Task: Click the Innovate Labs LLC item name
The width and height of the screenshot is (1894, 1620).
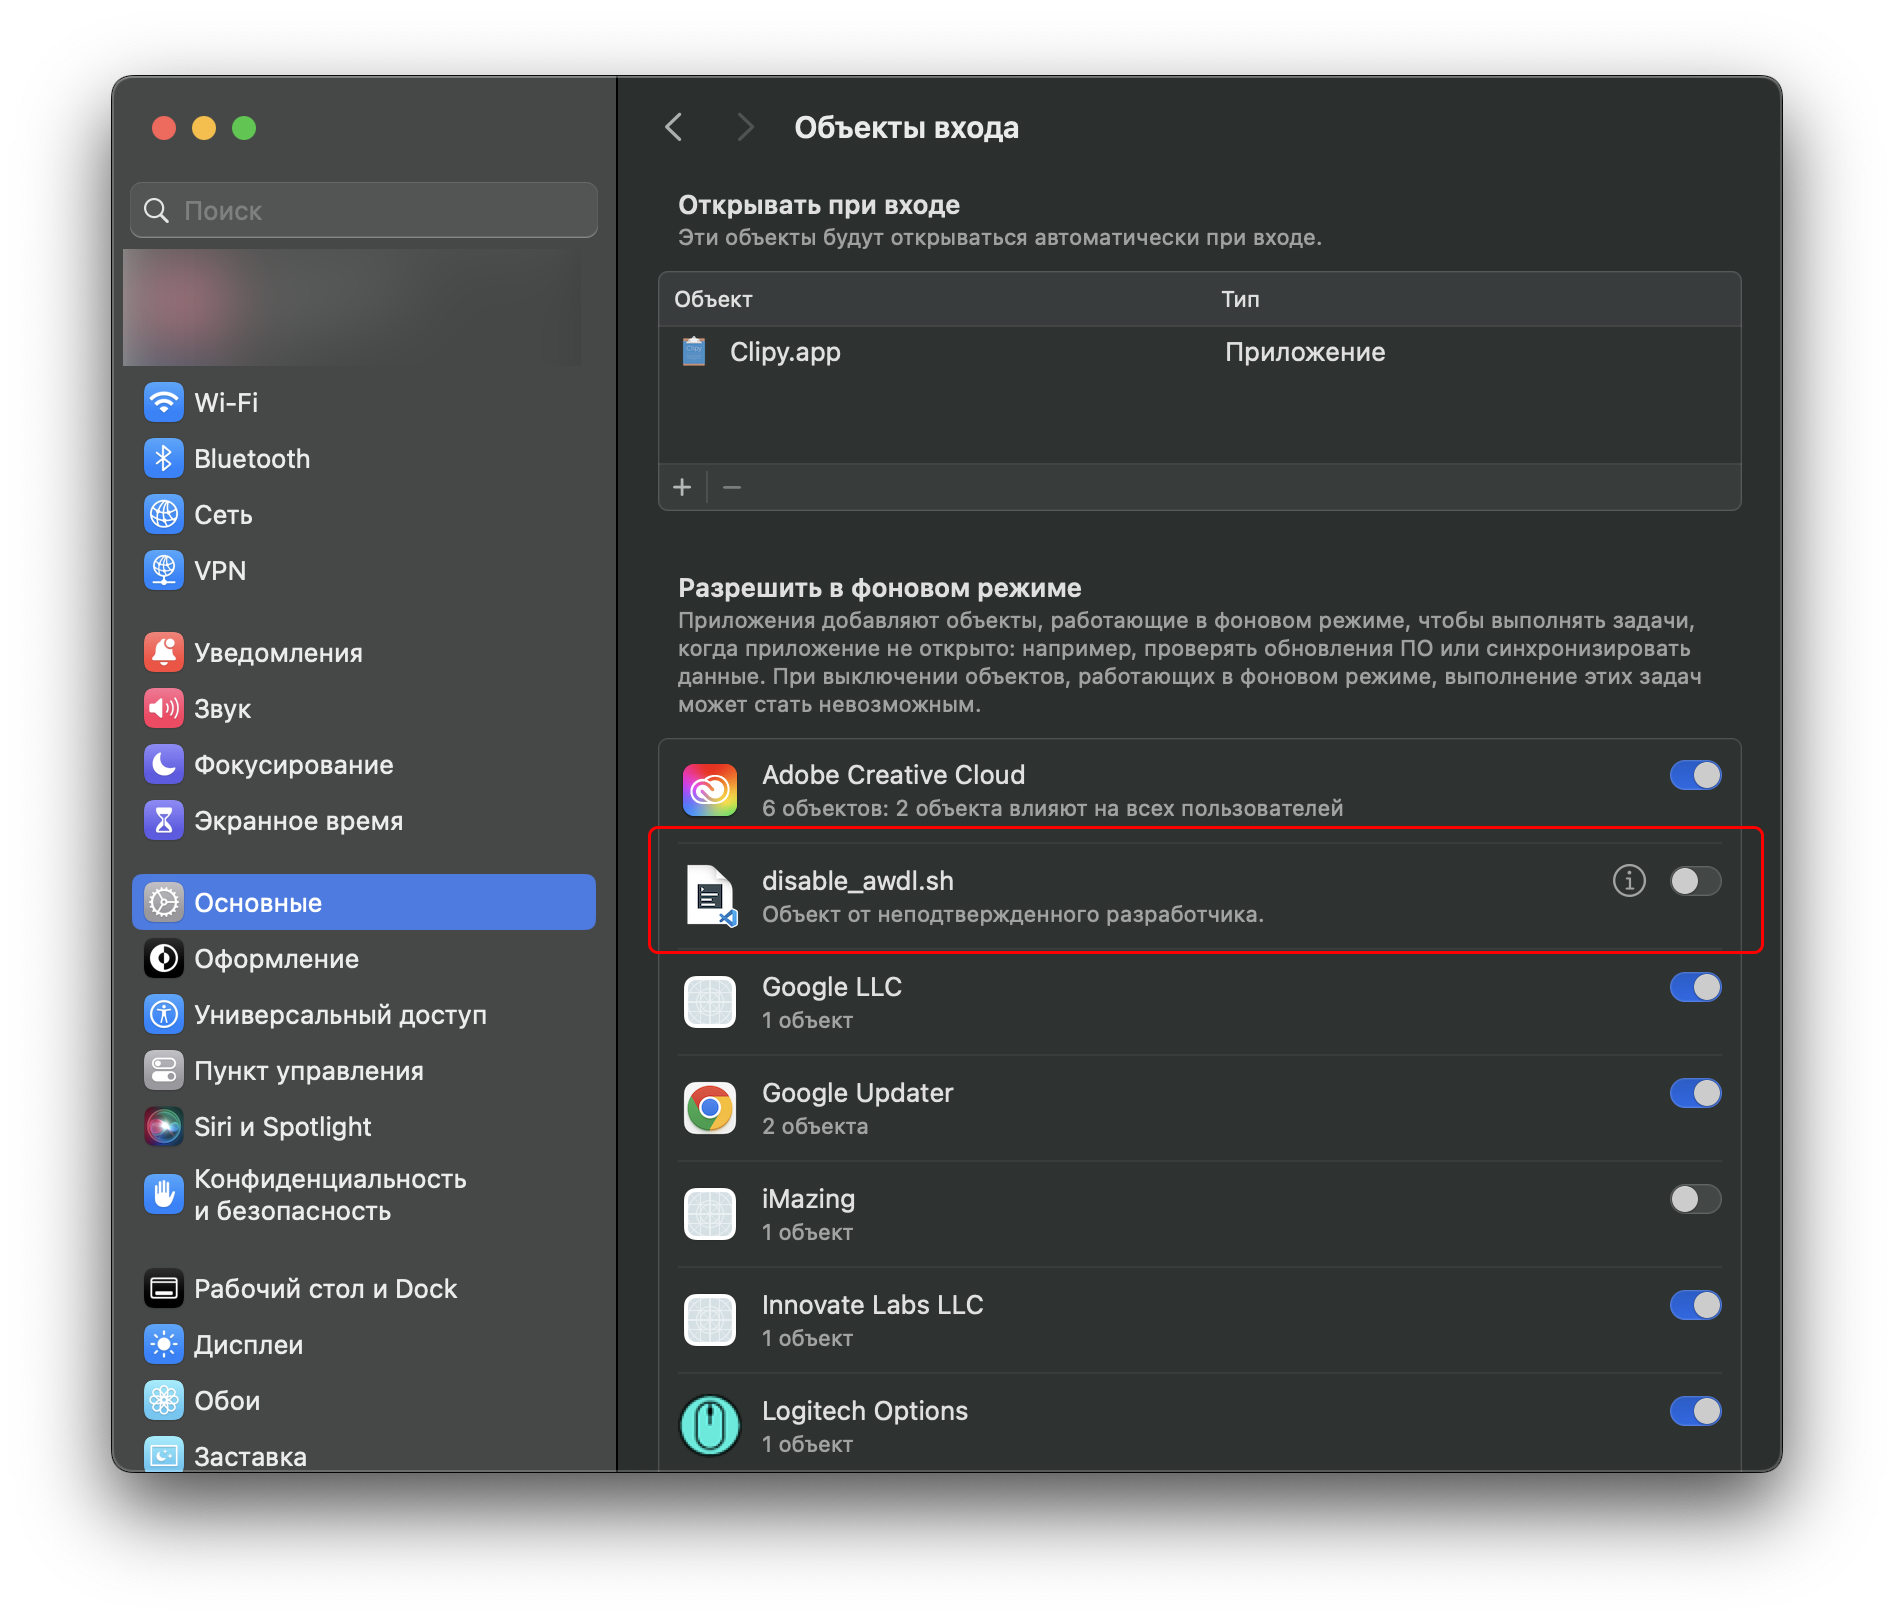Action: pos(872,1305)
